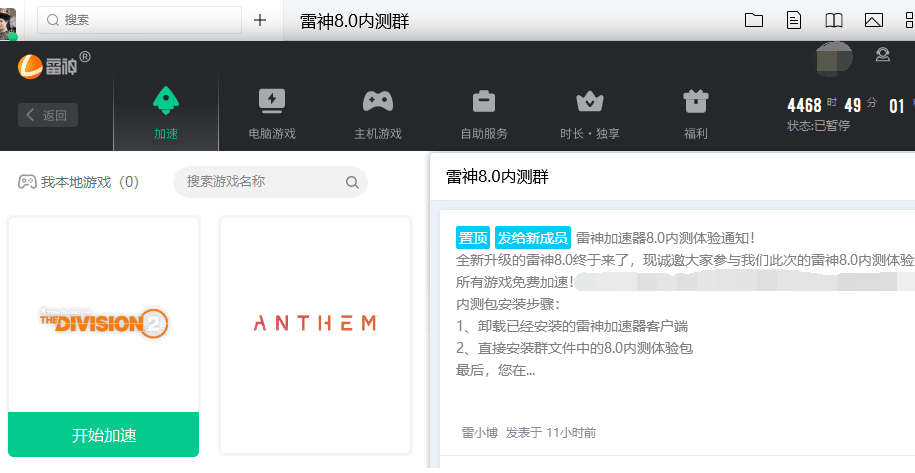Click the 开始加速 button
This screenshot has width=915, height=473.
coord(104,435)
